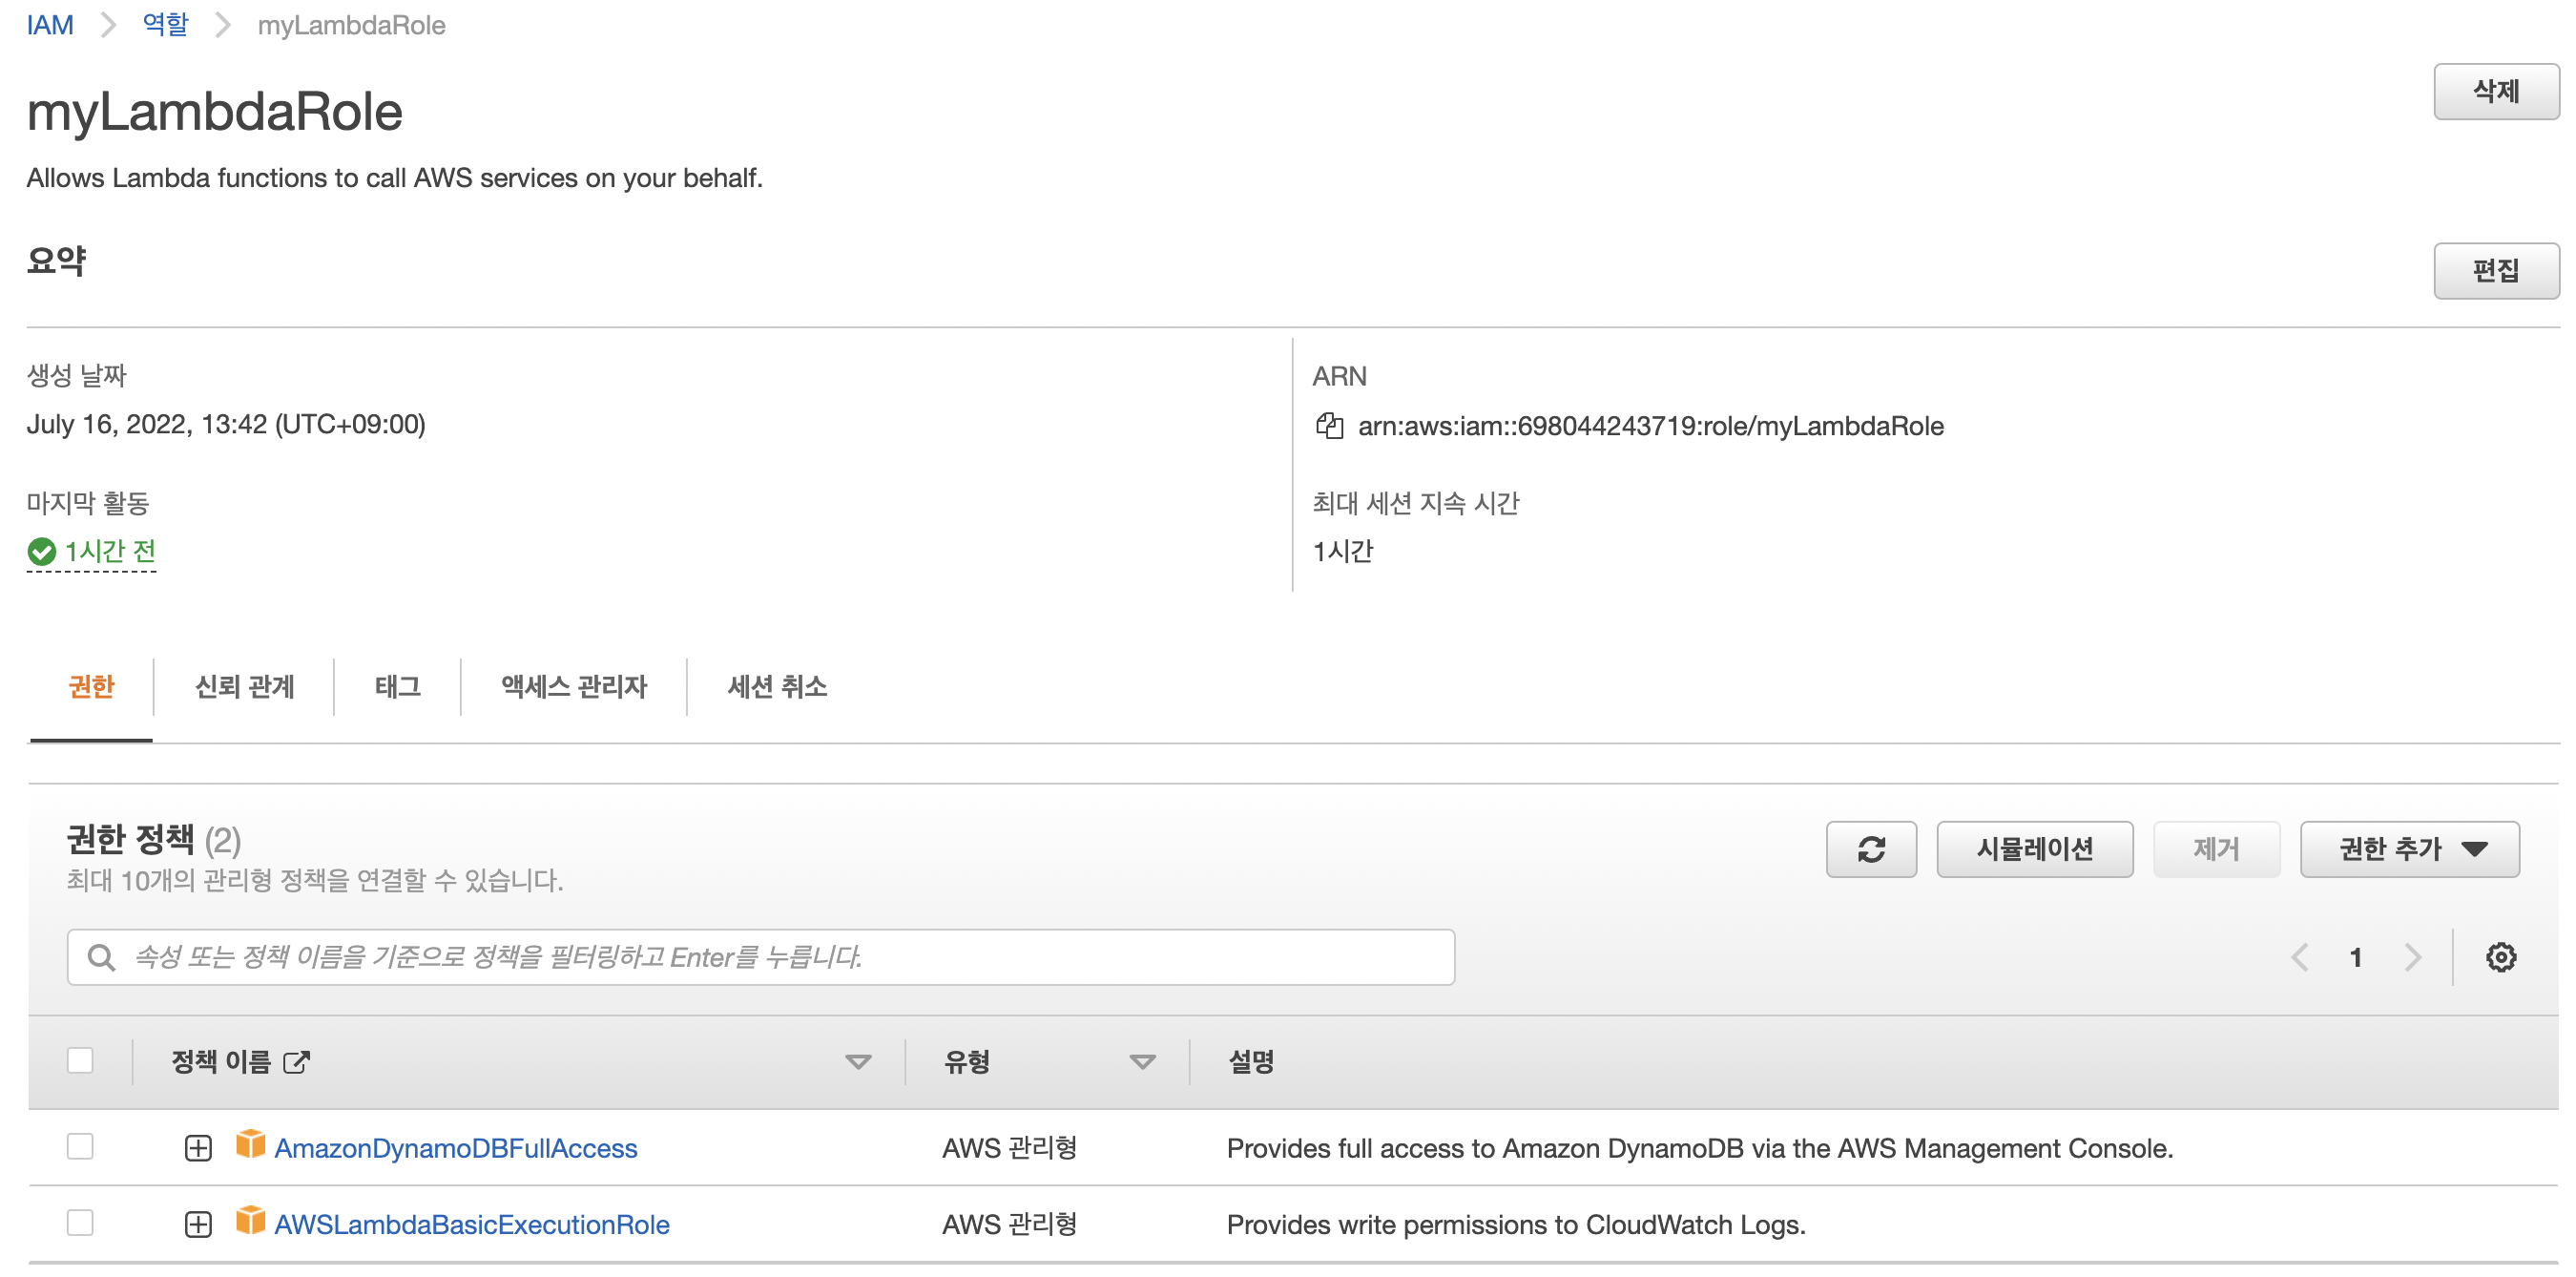Click the 제거 button
Image resolution: width=2576 pixels, height=1277 pixels.
pyautogui.click(x=2216, y=849)
